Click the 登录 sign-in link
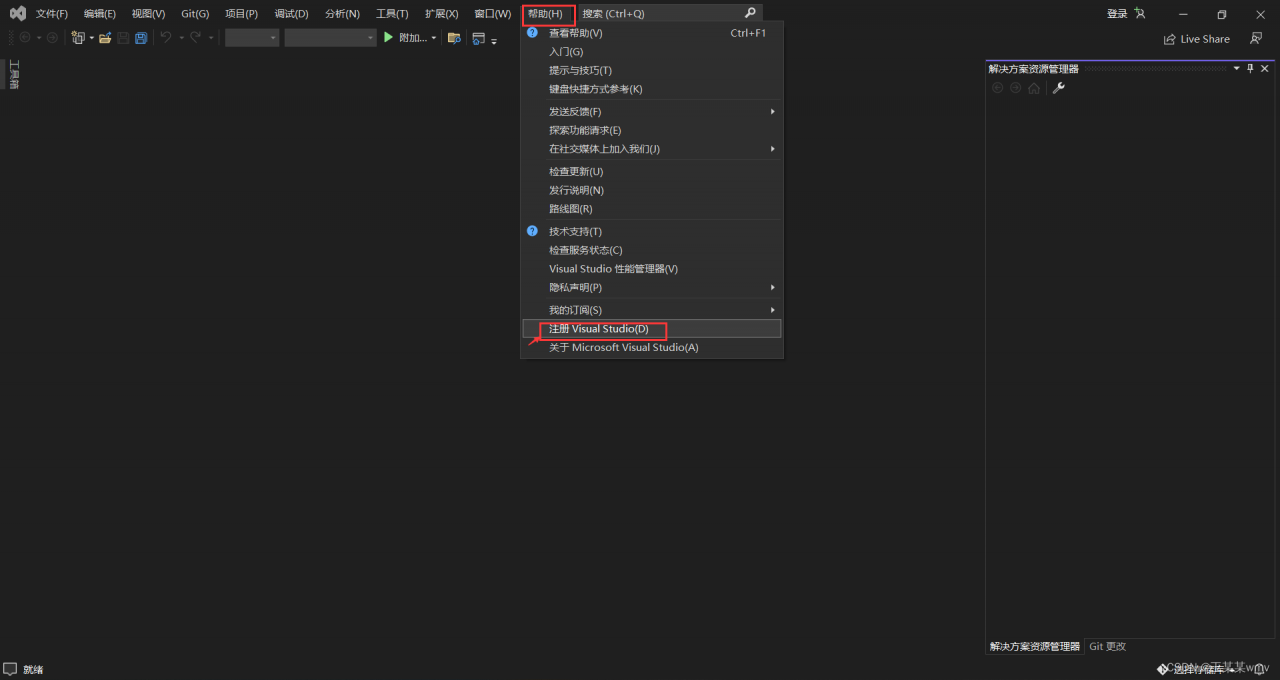This screenshot has width=1280, height=680. point(1117,14)
